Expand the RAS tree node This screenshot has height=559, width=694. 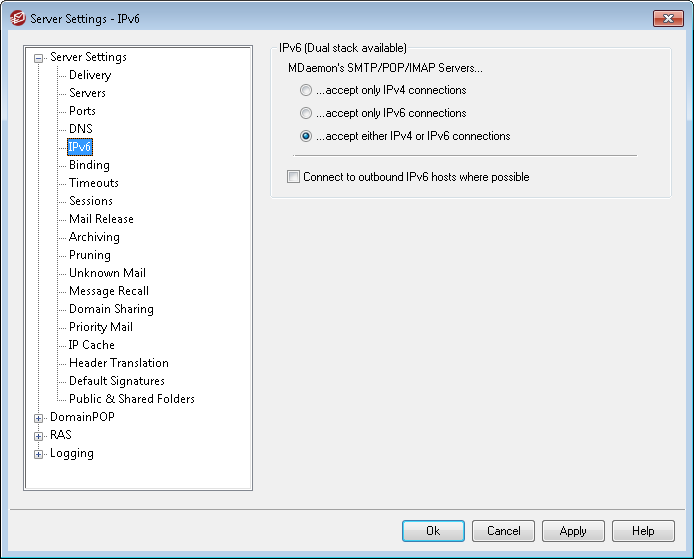tap(39, 436)
